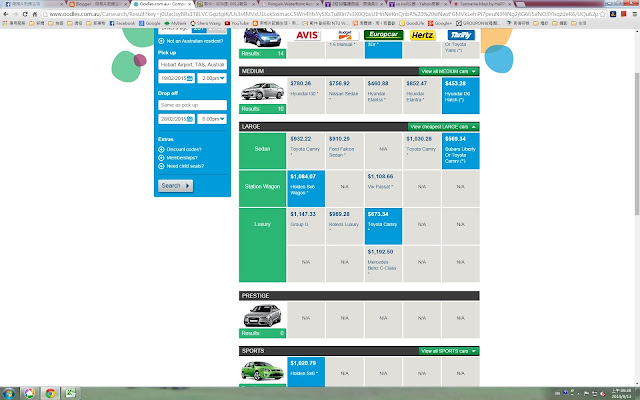Select $1,084.07 Holden Sv6 Wagon offer
Screen dimensions: 640x400
pos(306,189)
